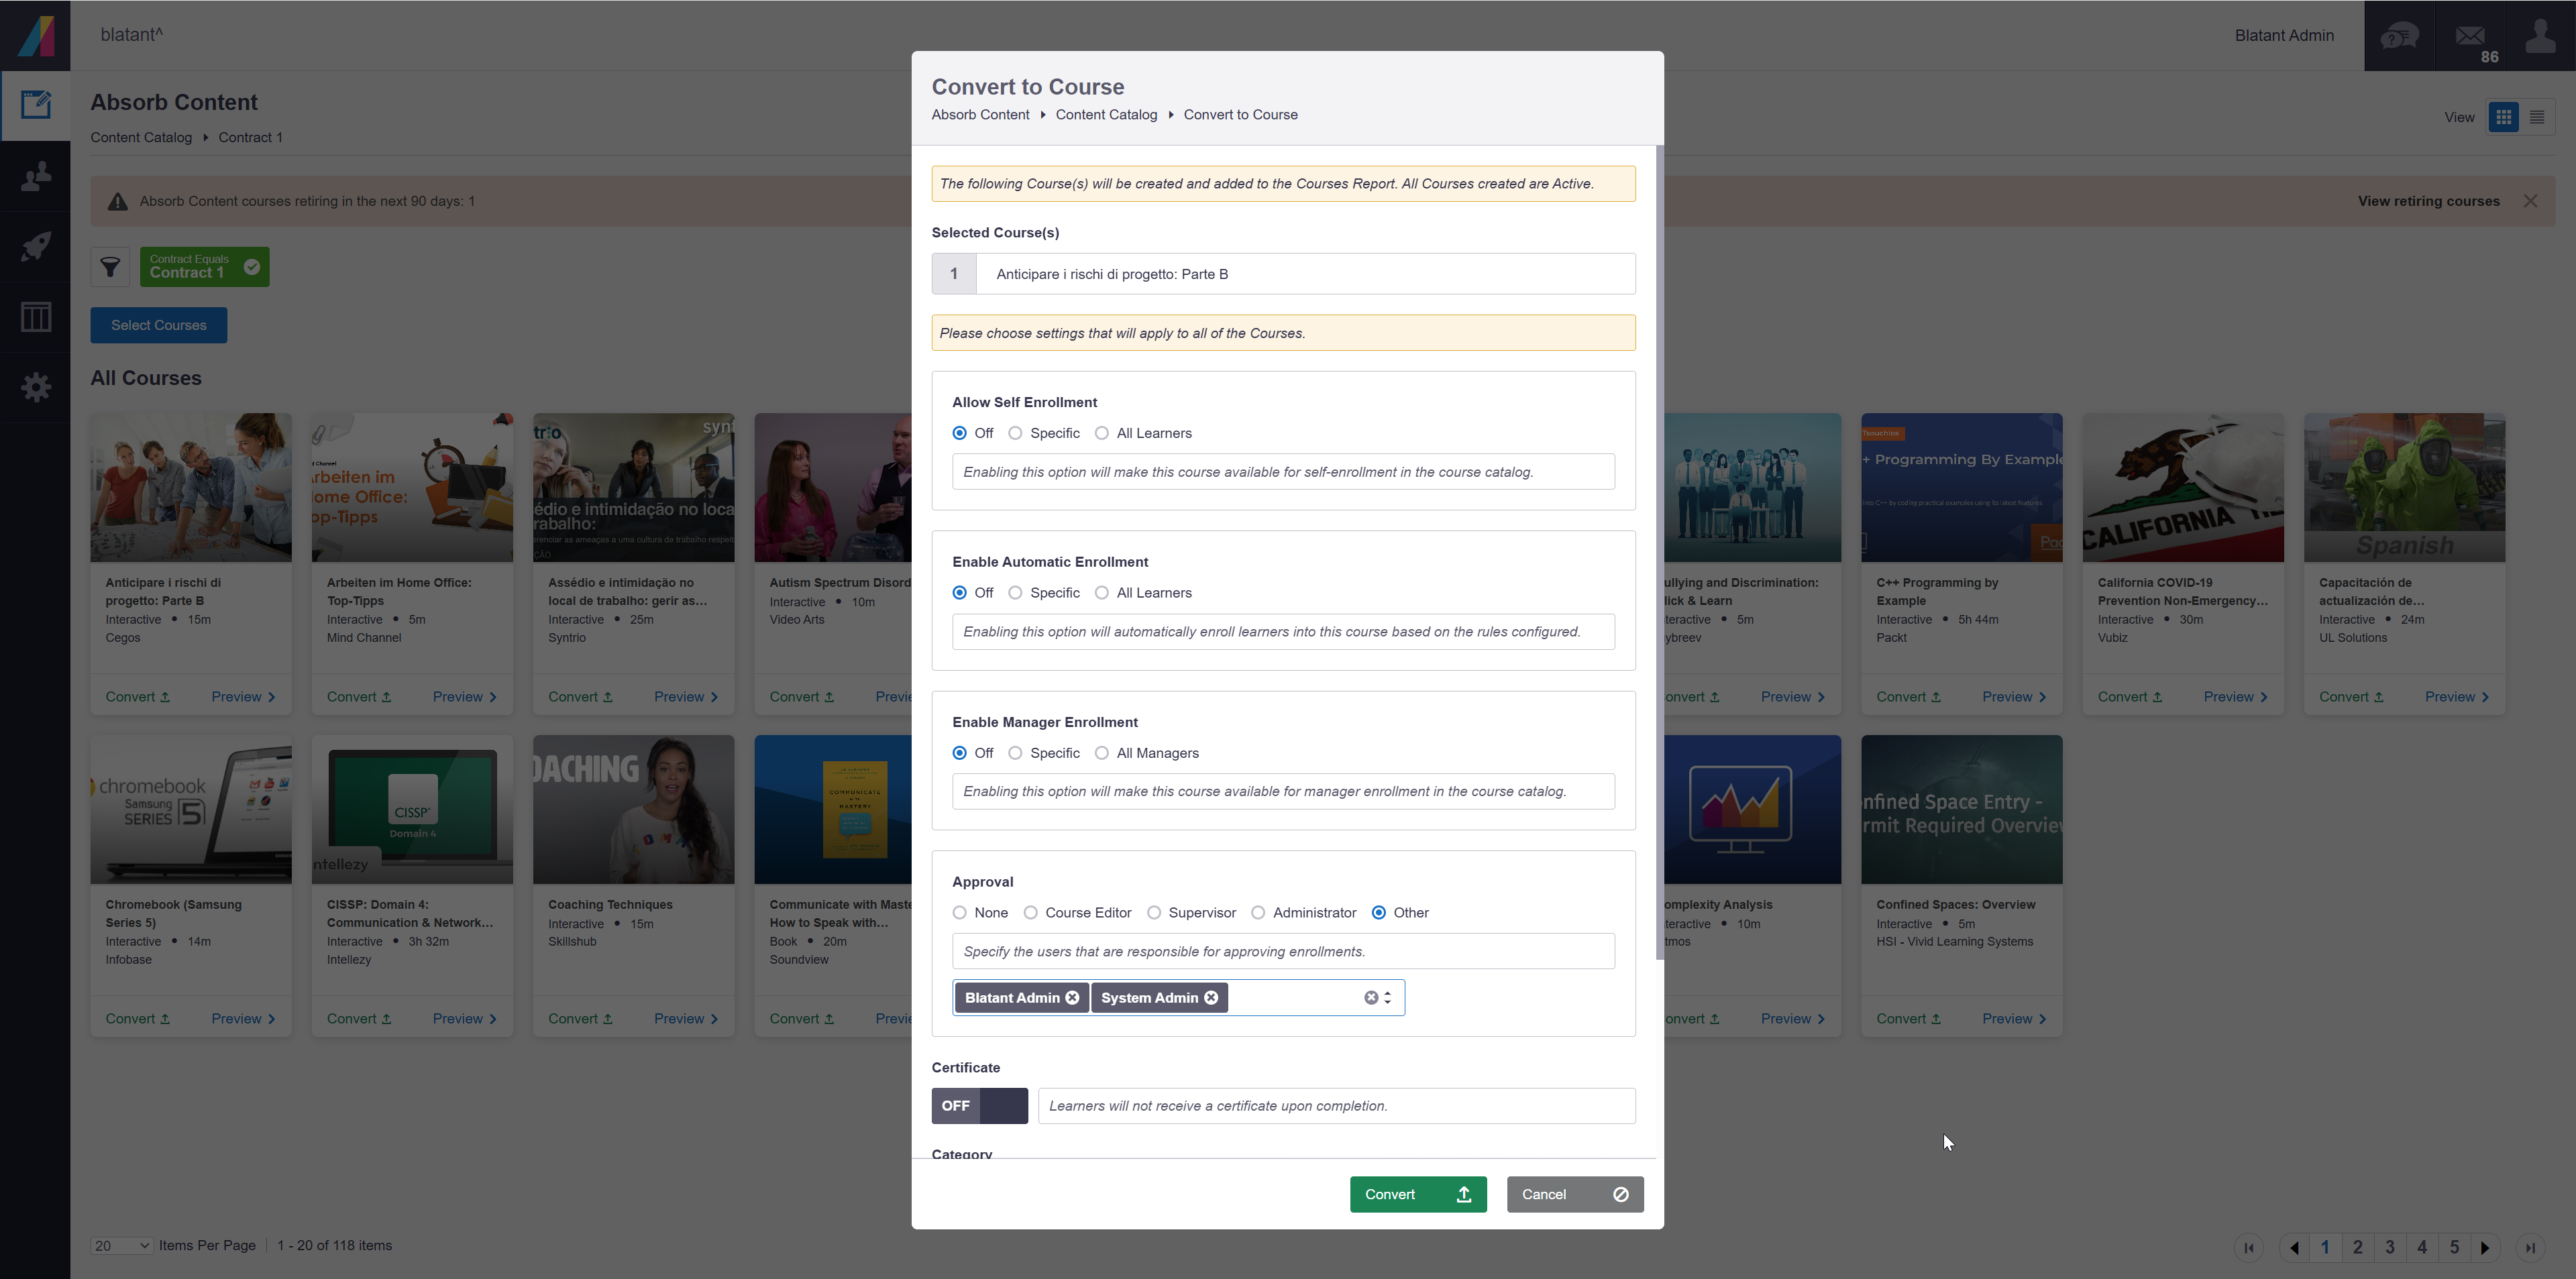Navigate to Content Catalog via breadcrumb
This screenshot has width=2576, height=1279.
coord(1106,114)
